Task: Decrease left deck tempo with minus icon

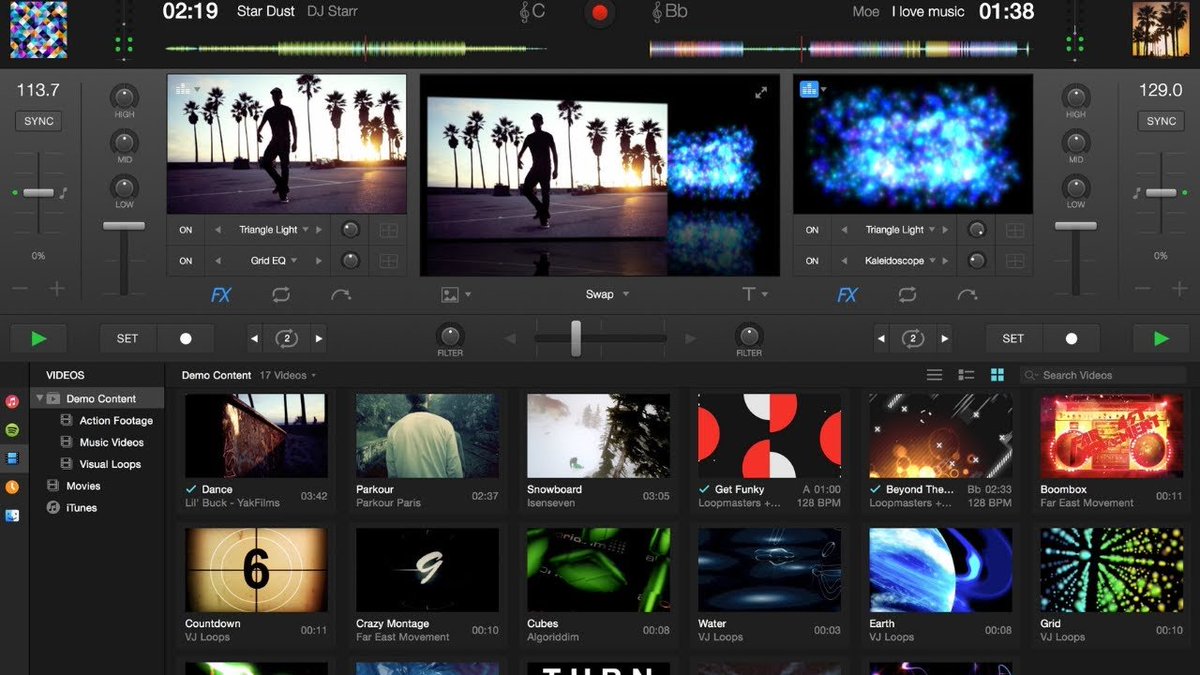Action: [x=20, y=289]
